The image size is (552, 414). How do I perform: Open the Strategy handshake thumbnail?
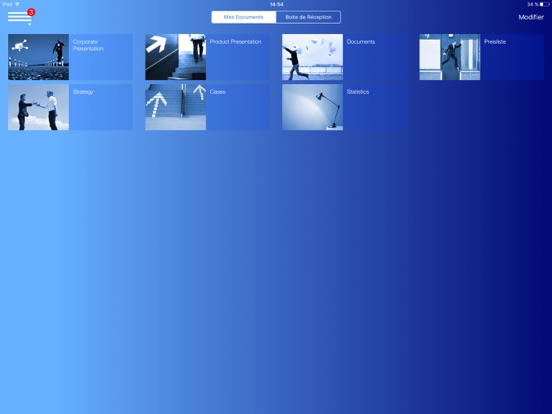[38, 107]
